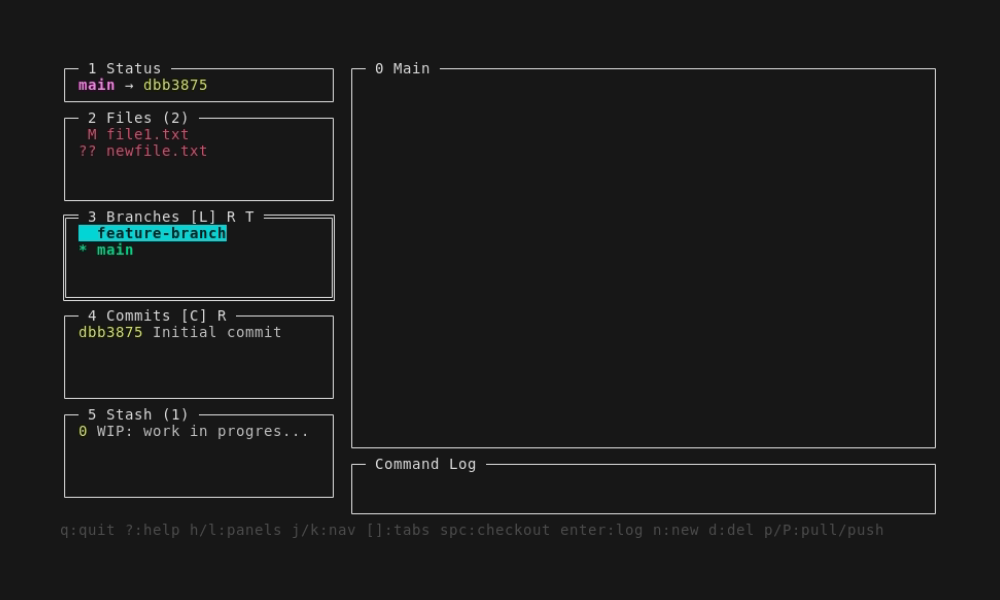The height and width of the screenshot is (600, 1000).
Task: Click the dbb3875 hash in Status panel
Action: tap(175, 85)
